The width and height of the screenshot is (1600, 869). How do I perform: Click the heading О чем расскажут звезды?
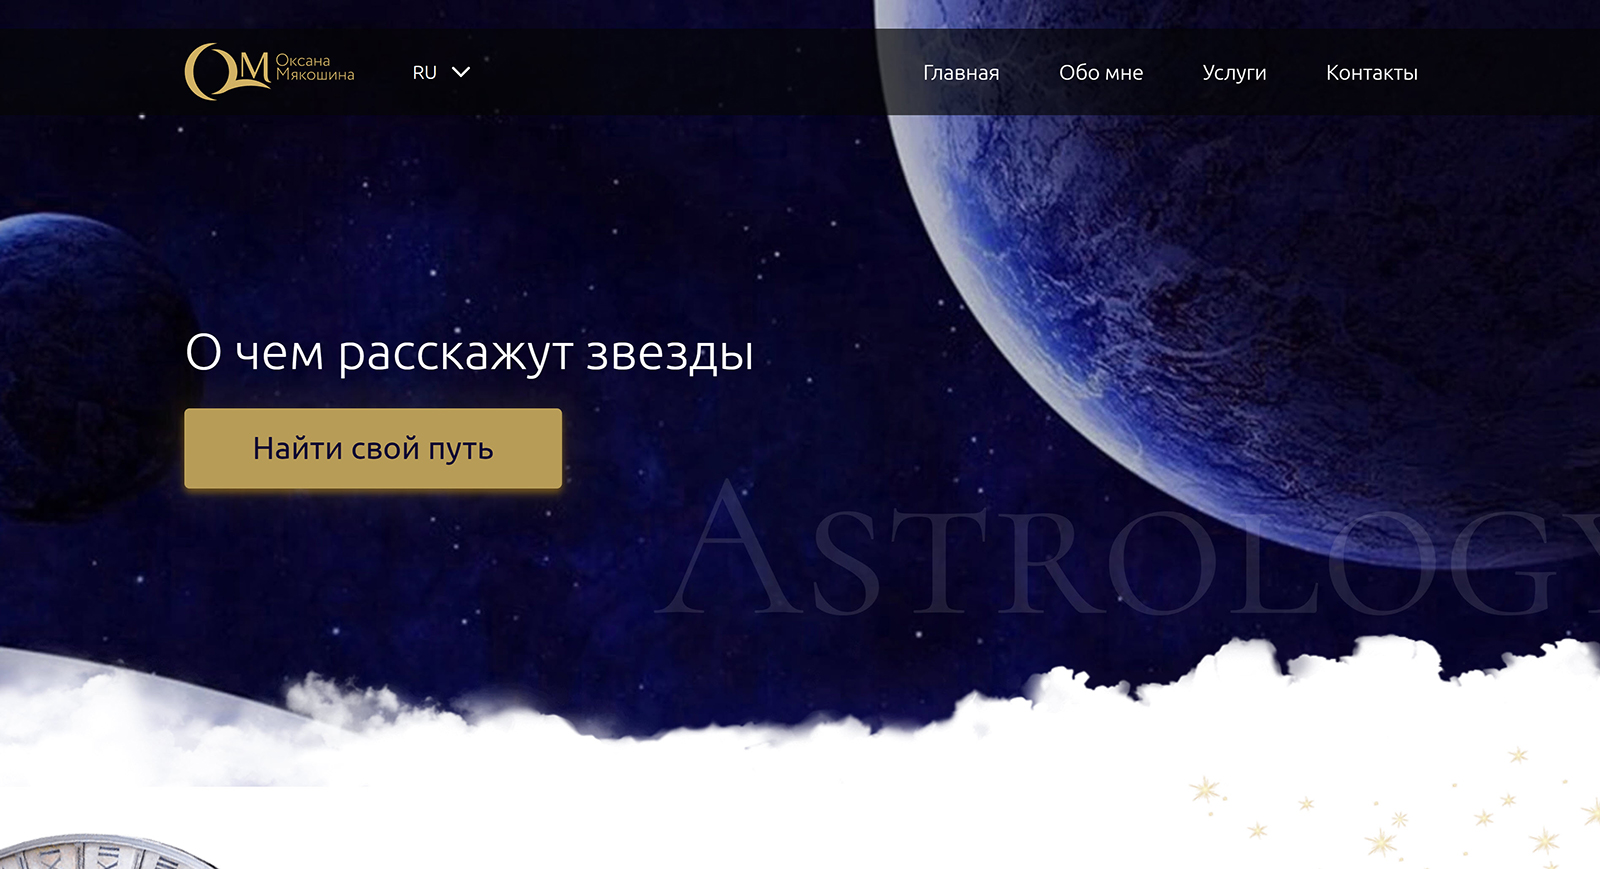[469, 353]
